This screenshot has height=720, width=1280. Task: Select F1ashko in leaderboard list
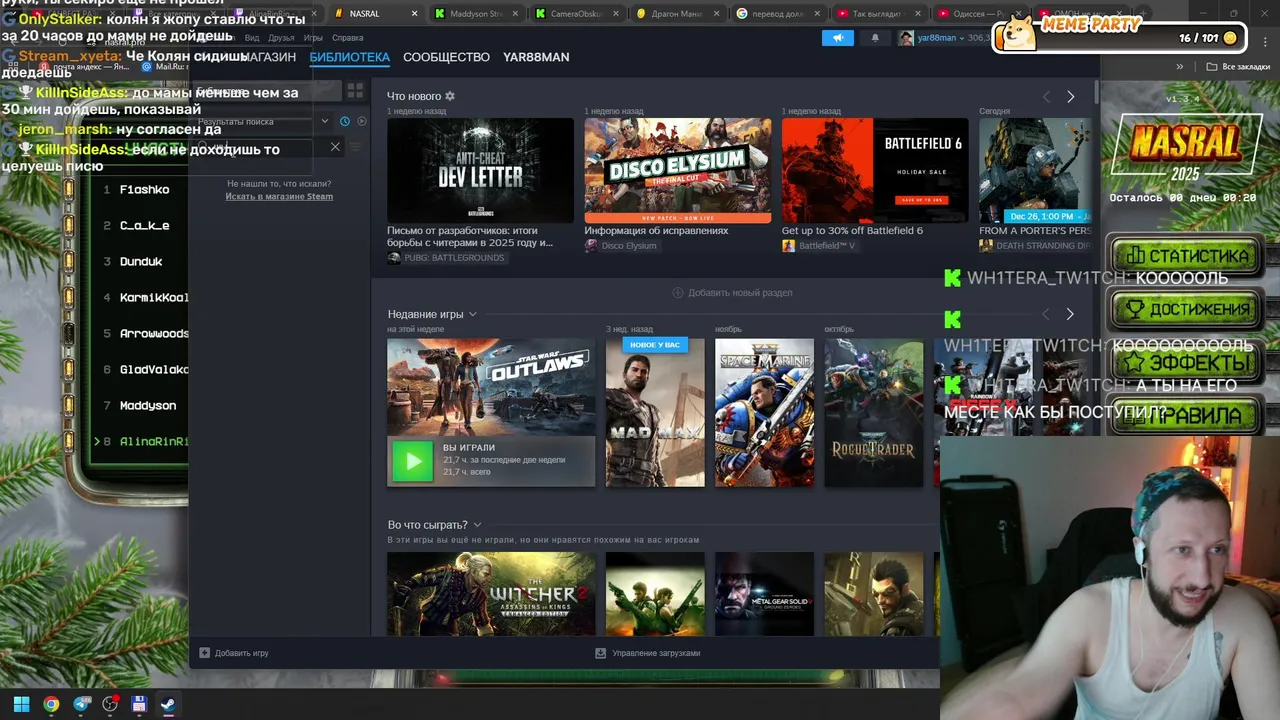pyautogui.click(x=145, y=190)
